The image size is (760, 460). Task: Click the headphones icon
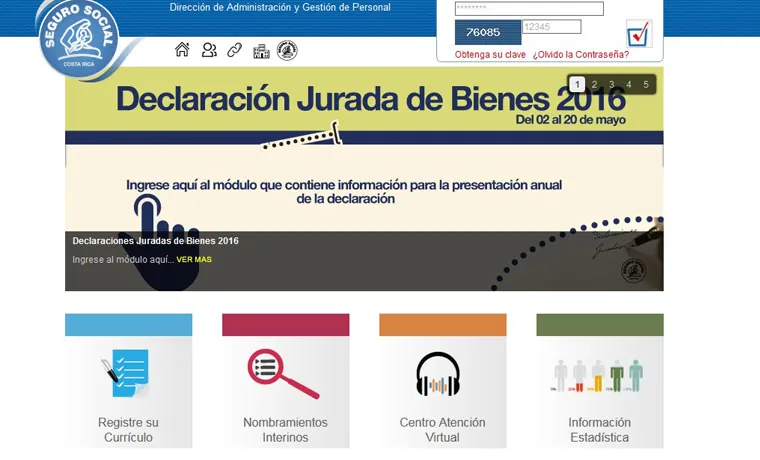438,374
